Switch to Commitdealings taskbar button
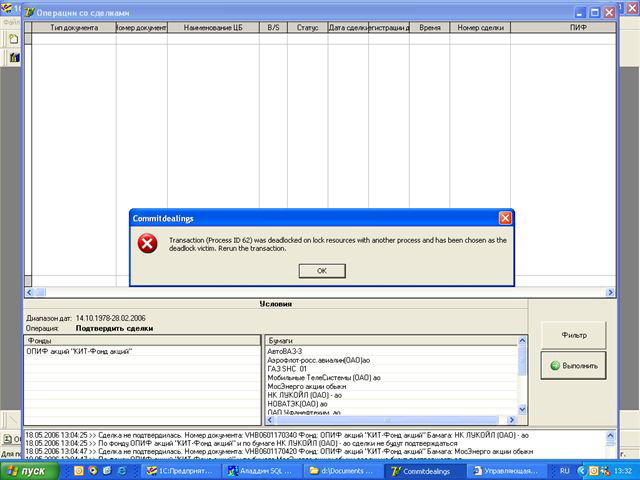The width and height of the screenshot is (640, 480). [x=424, y=471]
